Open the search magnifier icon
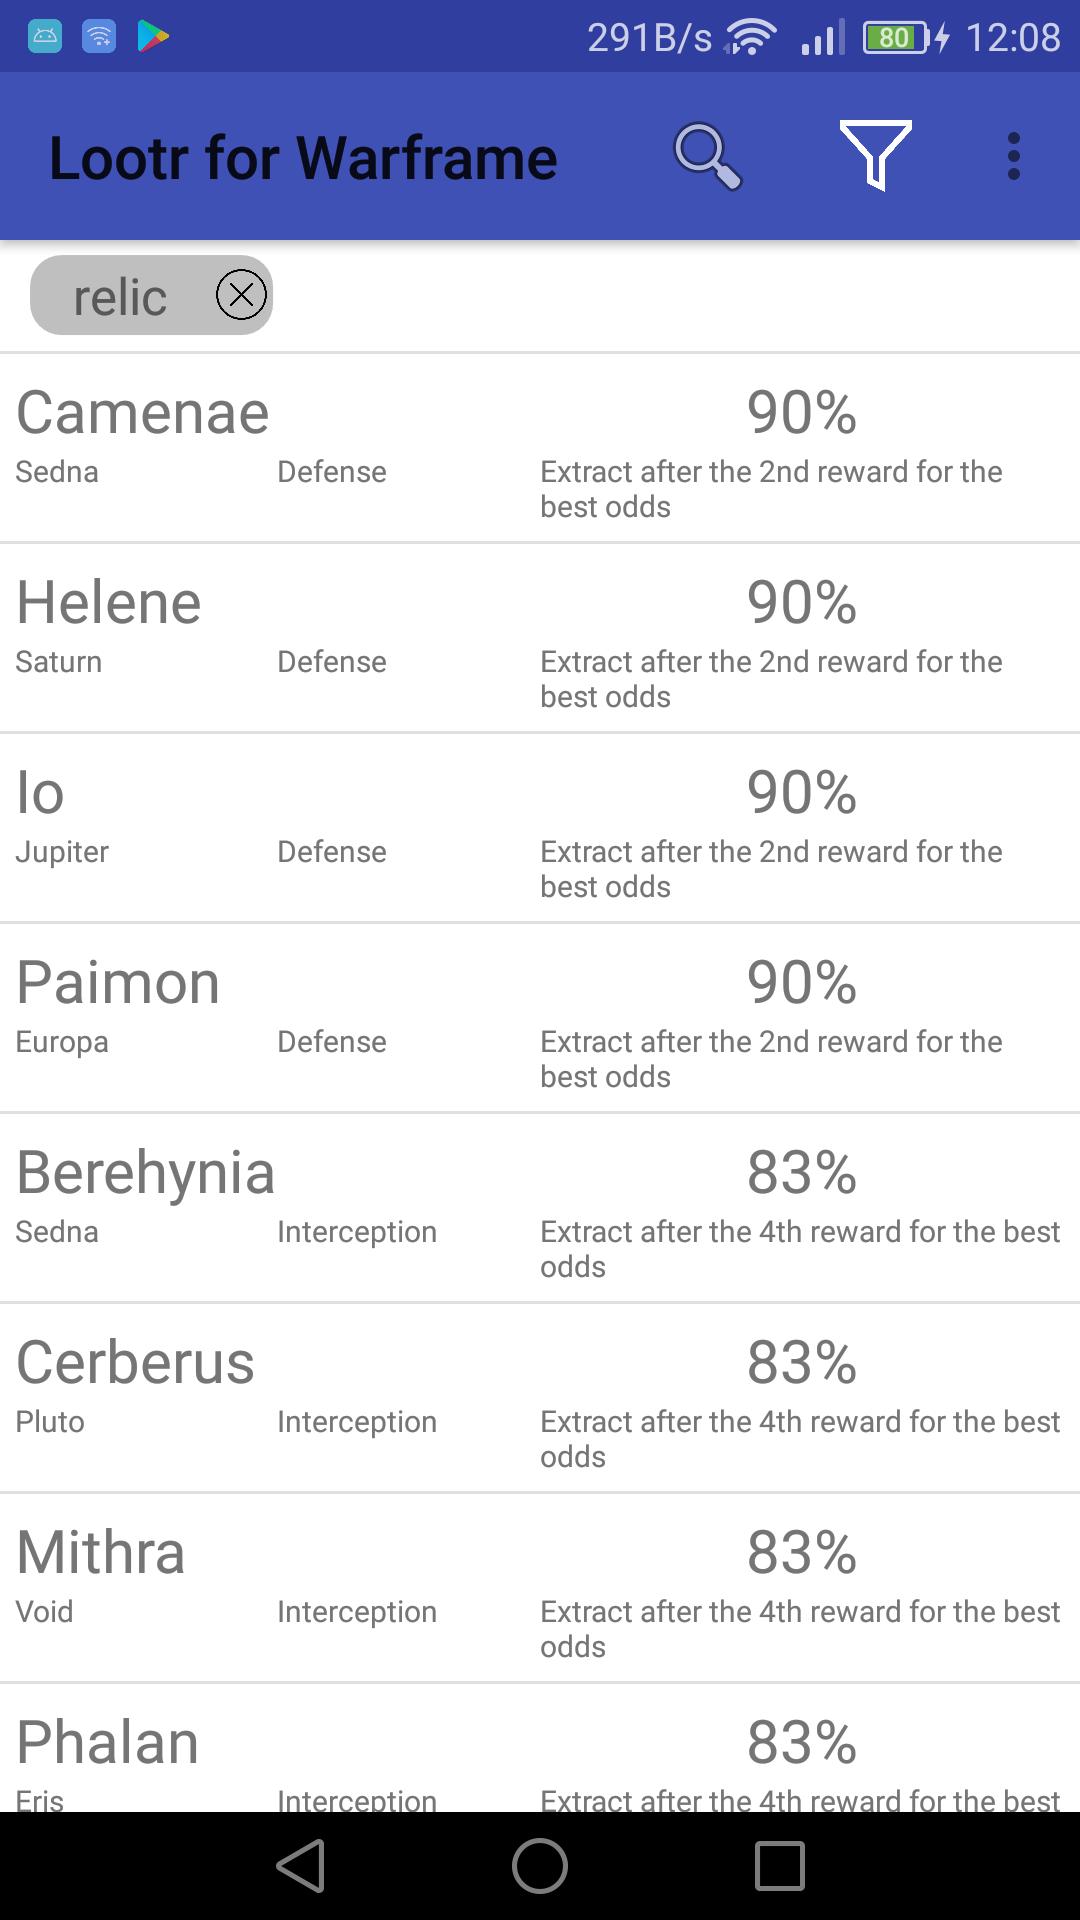This screenshot has width=1080, height=1920. pos(708,157)
